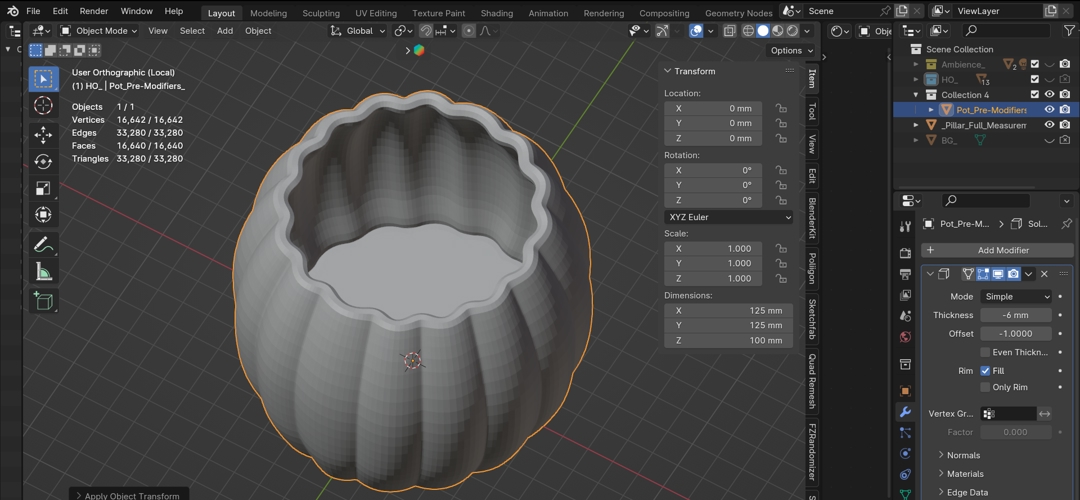Viewport: 1080px width, 500px height.
Task: Open the Modifiers wrench properties tab
Action: pyautogui.click(x=905, y=412)
